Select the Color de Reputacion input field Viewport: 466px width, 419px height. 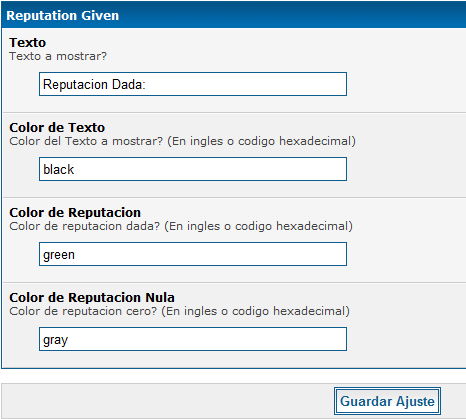pos(193,254)
